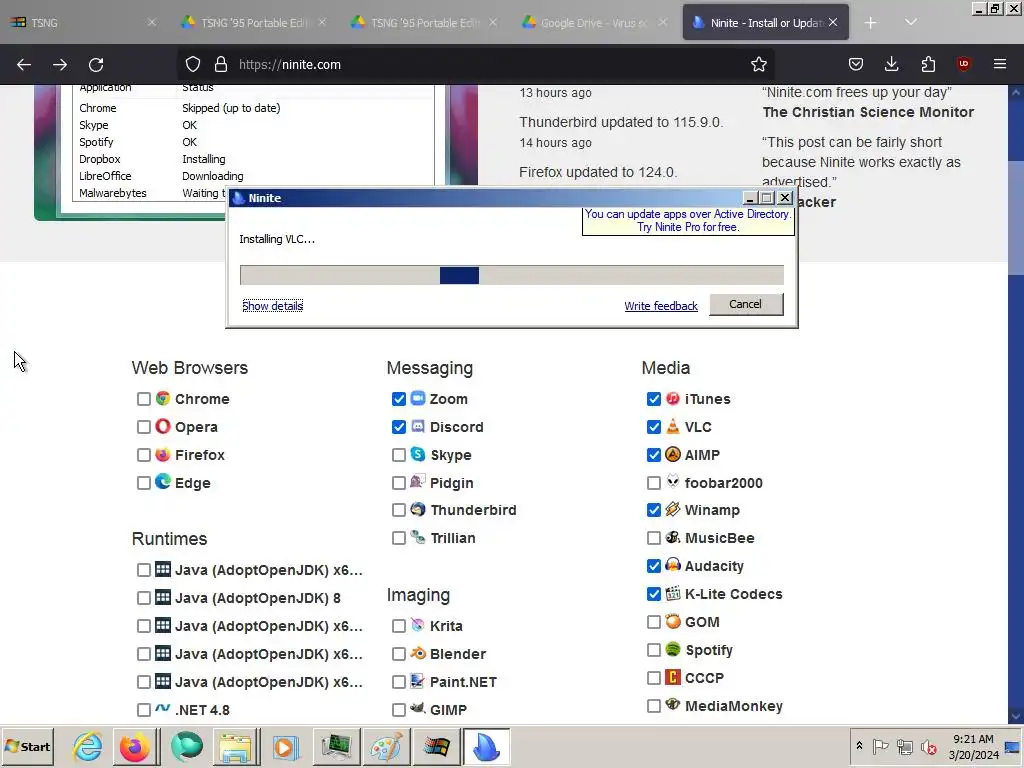
Task: Open the media player taskbar icon
Action: click(285, 746)
